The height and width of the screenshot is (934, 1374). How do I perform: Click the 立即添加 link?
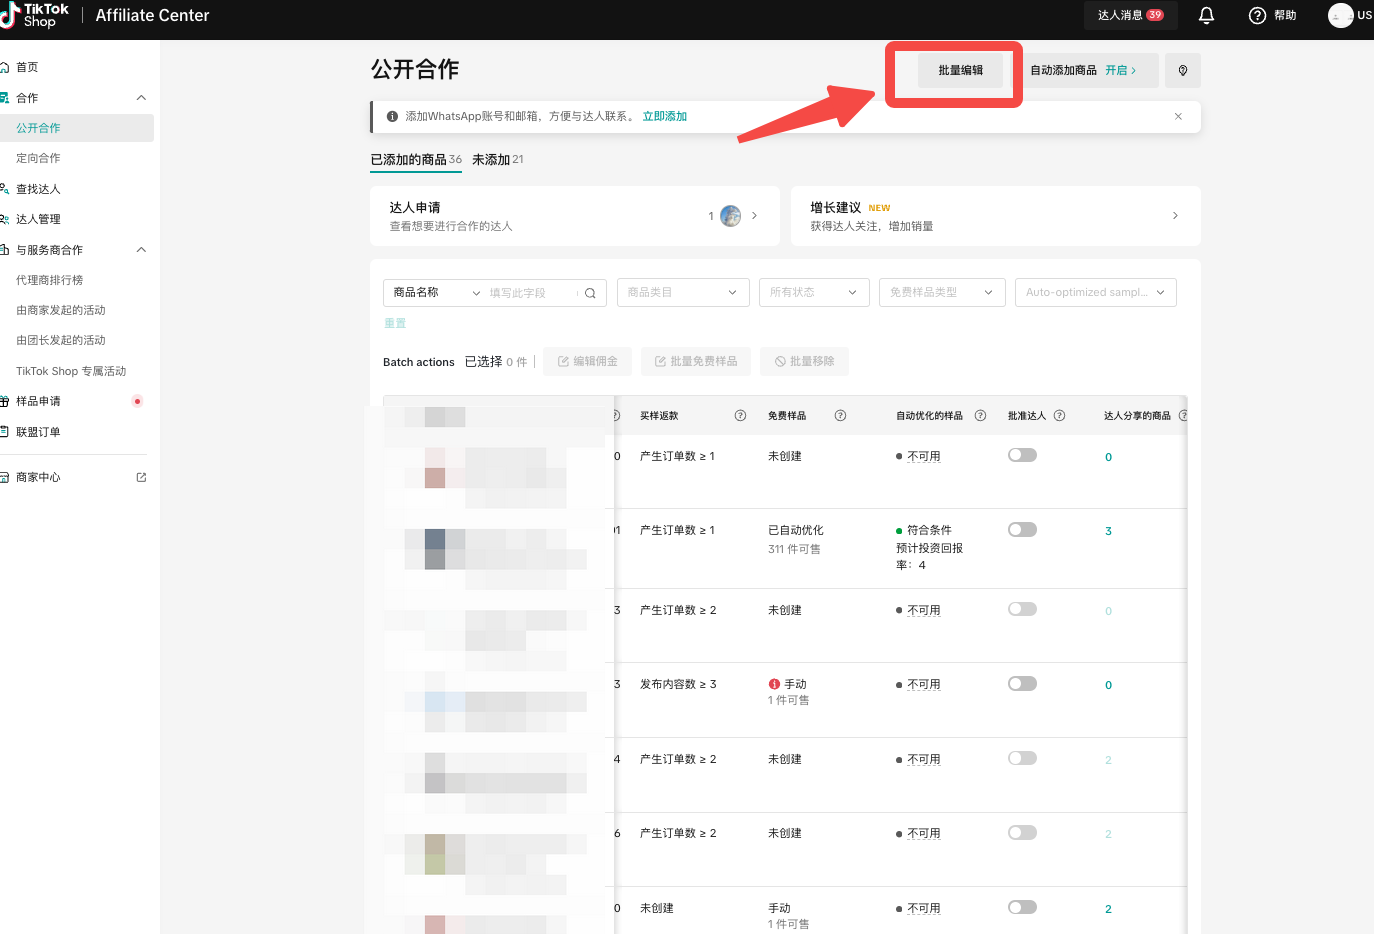coord(664,117)
